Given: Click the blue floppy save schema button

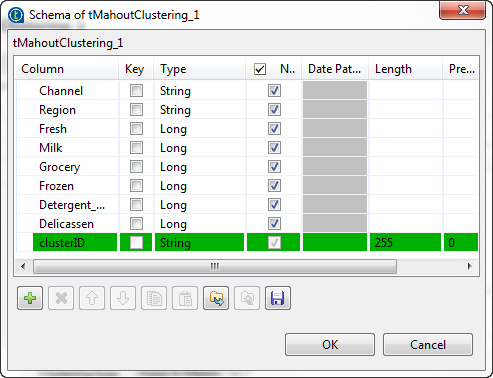Looking at the screenshot, I should [278, 298].
